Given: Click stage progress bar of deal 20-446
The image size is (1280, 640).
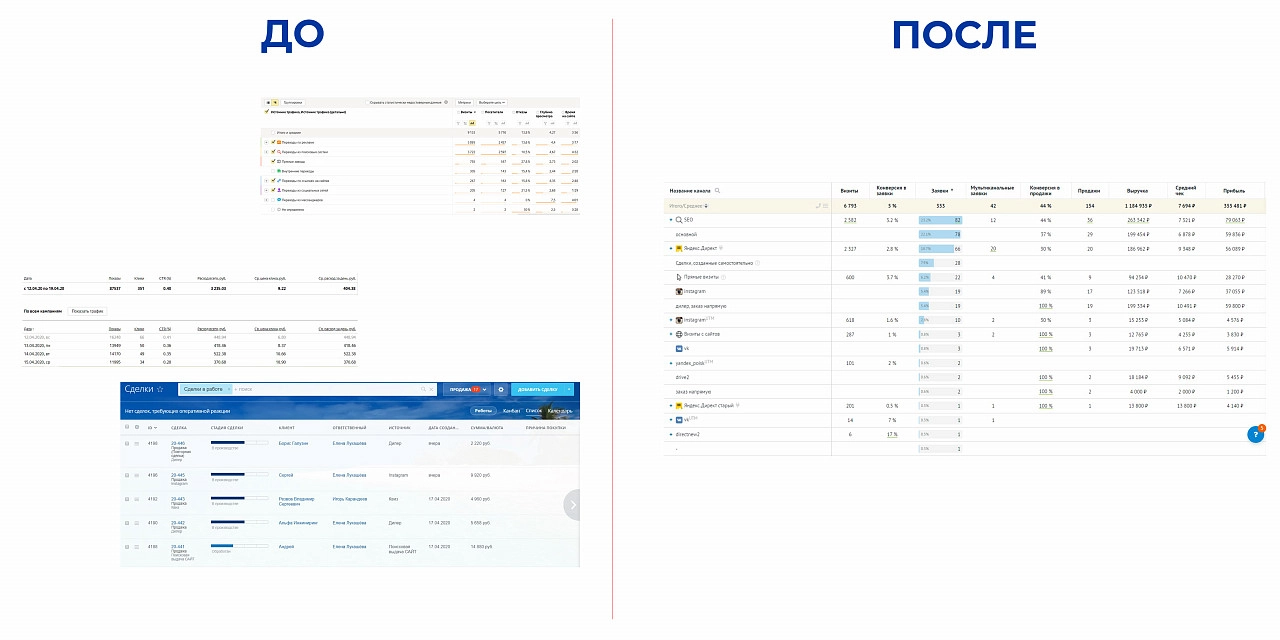Looking at the screenshot, I should 239,443.
